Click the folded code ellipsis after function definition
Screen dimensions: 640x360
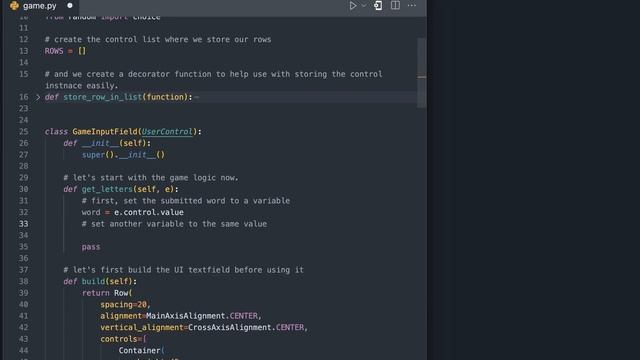point(197,97)
